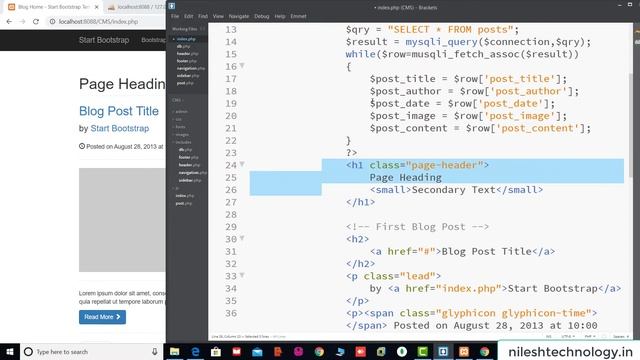Click the Read More button

tap(102, 317)
